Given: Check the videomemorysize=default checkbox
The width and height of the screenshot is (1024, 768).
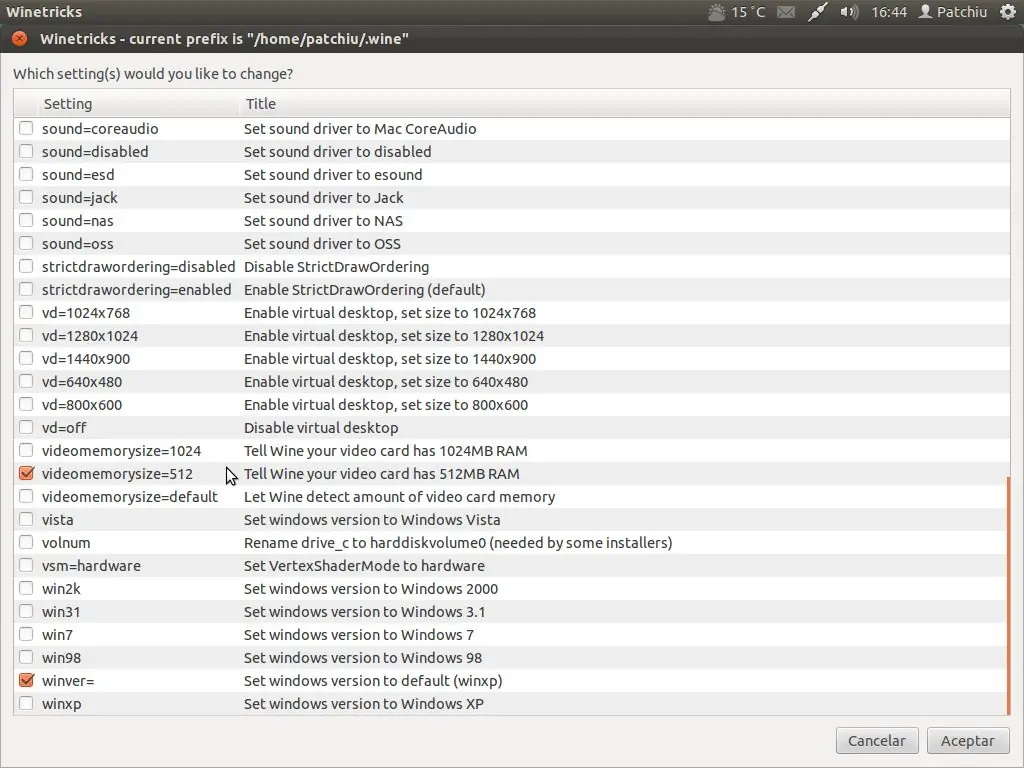Looking at the screenshot, I should pos(26,496).
